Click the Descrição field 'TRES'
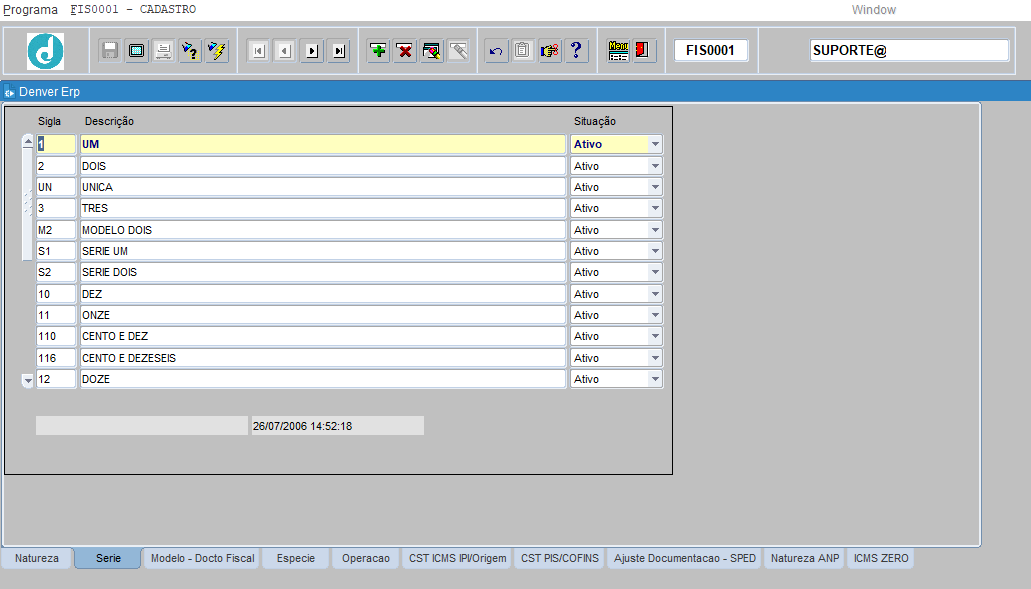 click(323, 208)
